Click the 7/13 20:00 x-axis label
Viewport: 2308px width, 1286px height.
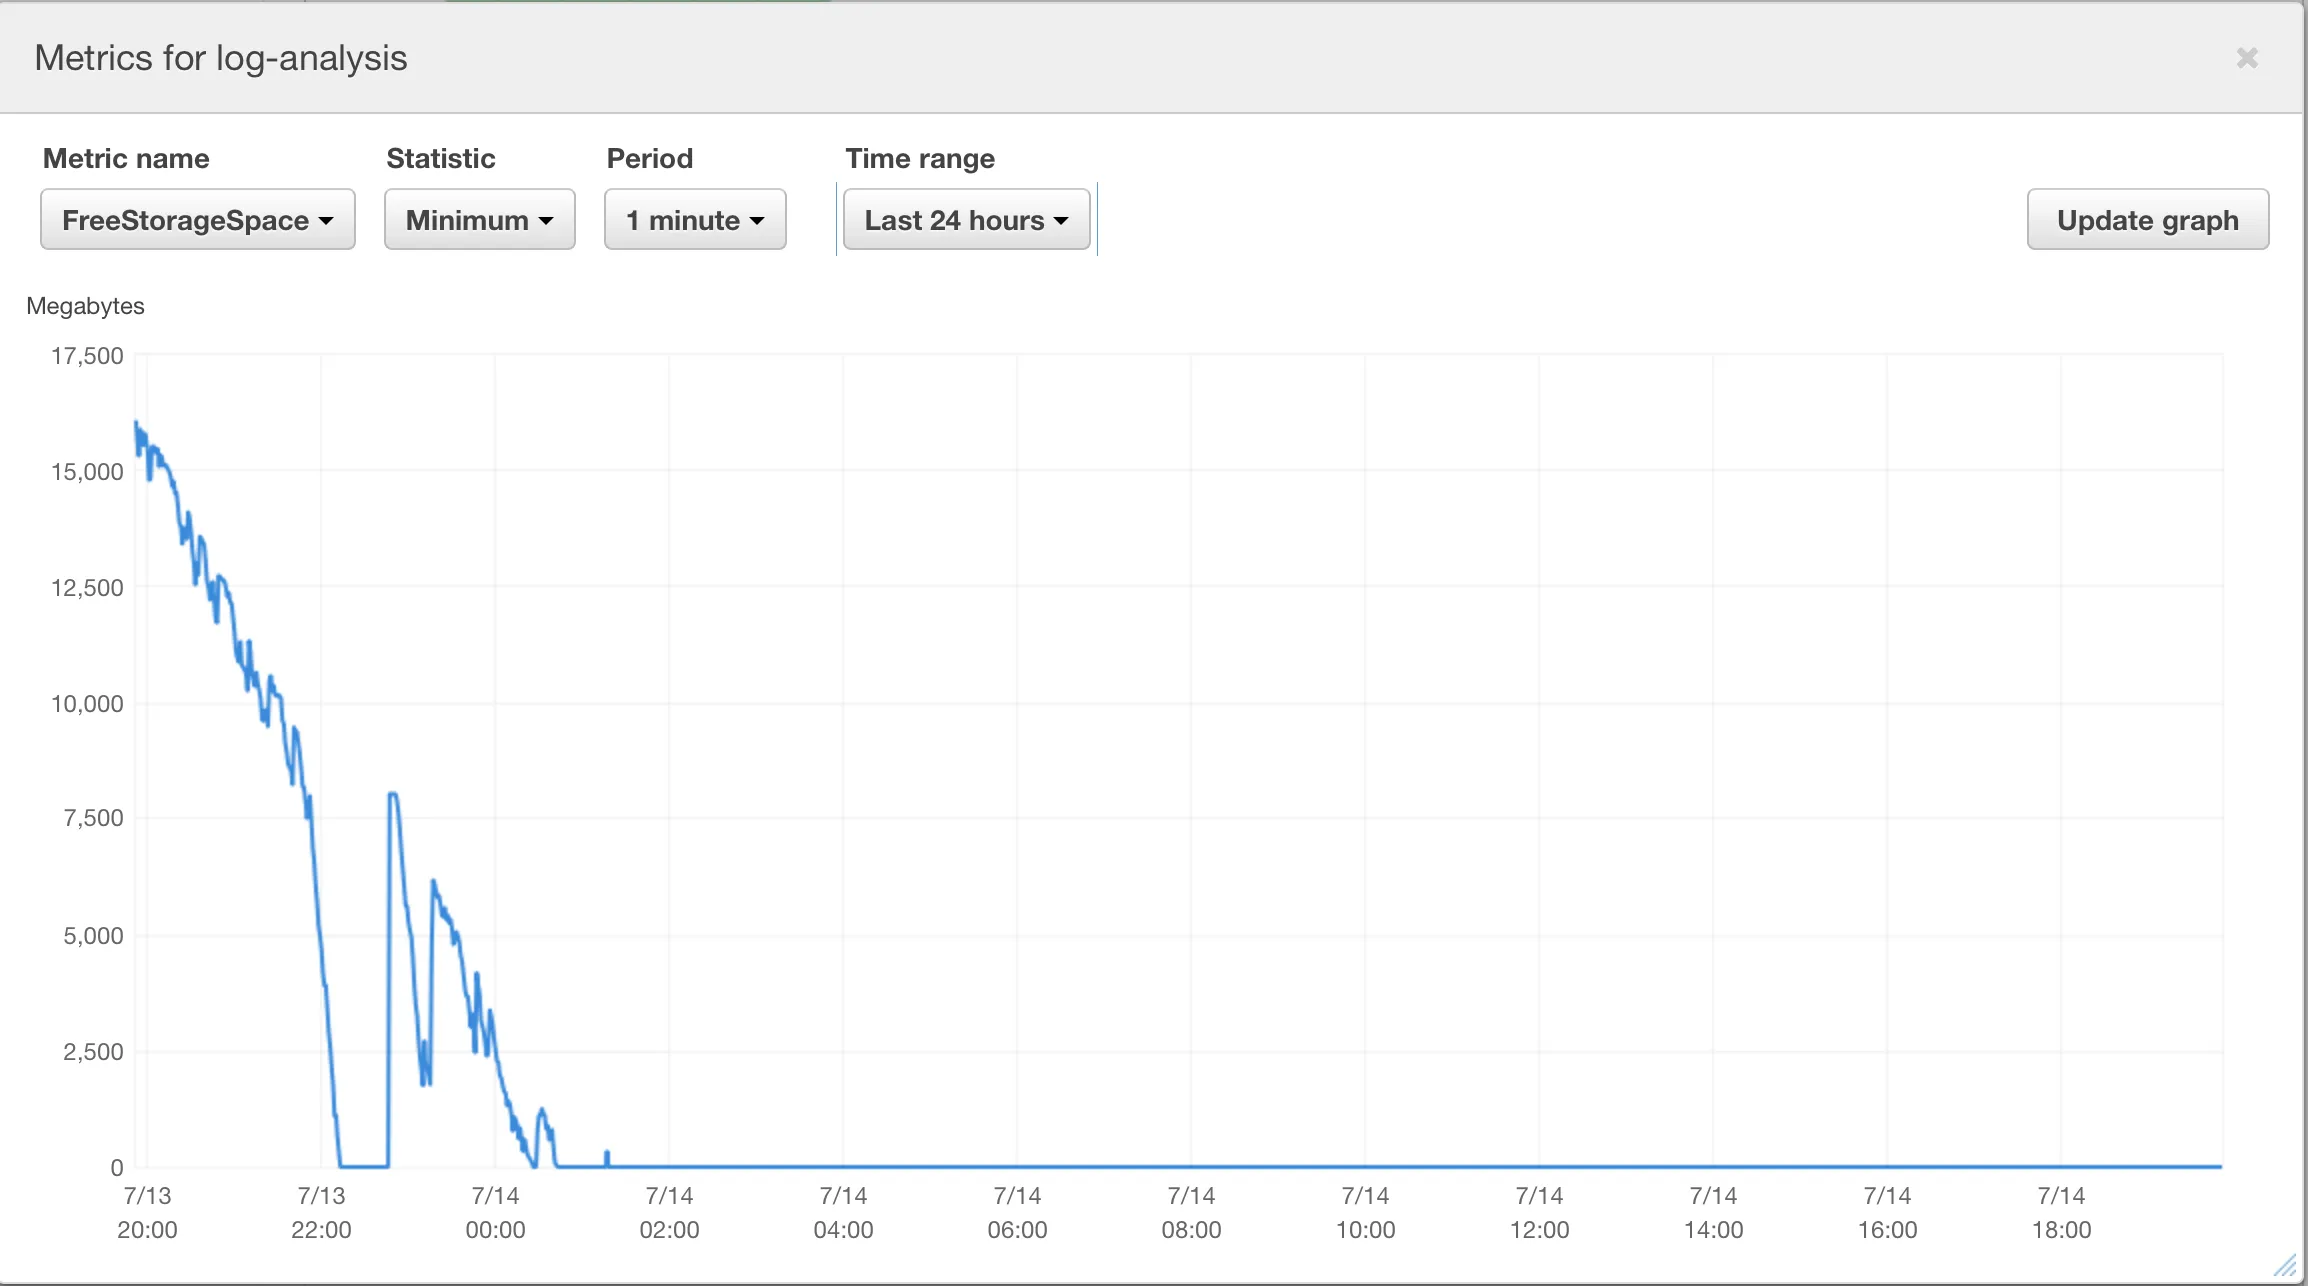(147, 1212)
